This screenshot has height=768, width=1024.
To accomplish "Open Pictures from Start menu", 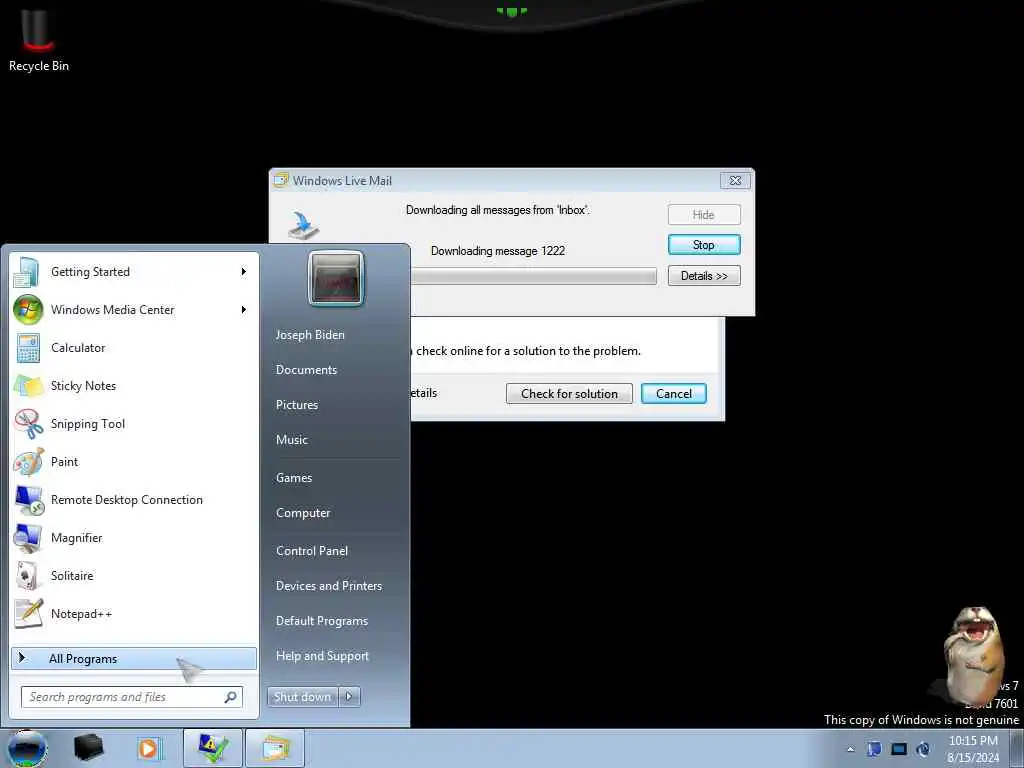I will pos(297,405).
